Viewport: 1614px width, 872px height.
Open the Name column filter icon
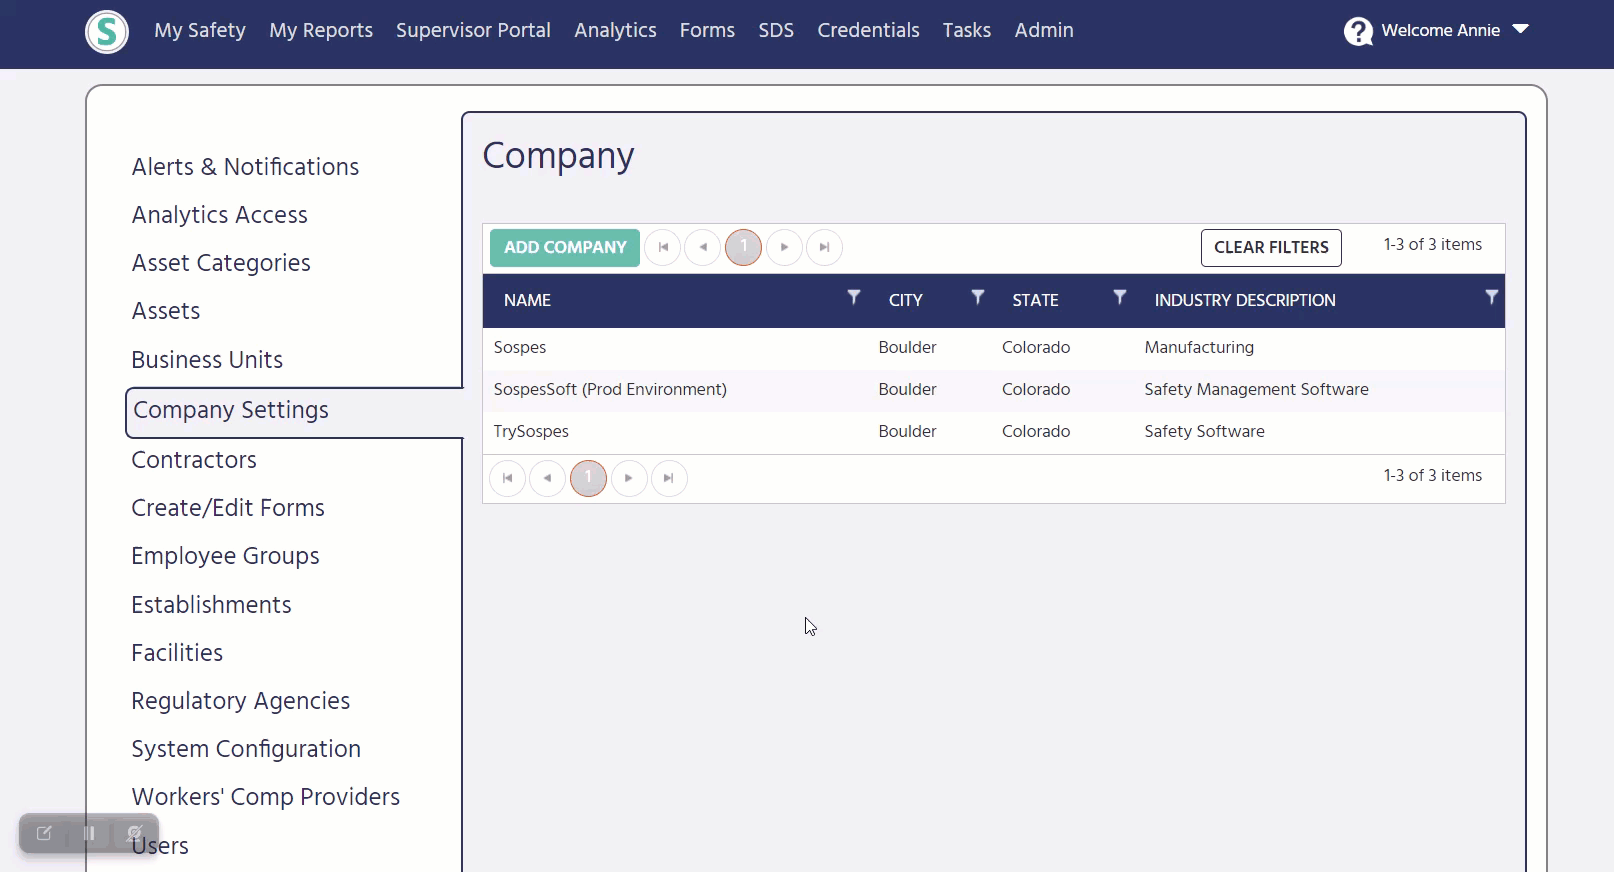(x=854, y=297)
